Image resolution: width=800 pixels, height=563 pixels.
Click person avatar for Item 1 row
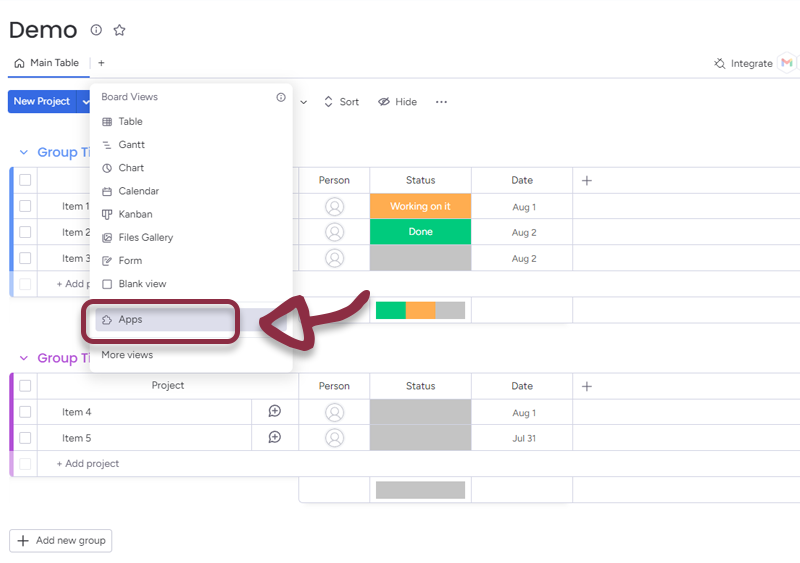coord(334,207)
